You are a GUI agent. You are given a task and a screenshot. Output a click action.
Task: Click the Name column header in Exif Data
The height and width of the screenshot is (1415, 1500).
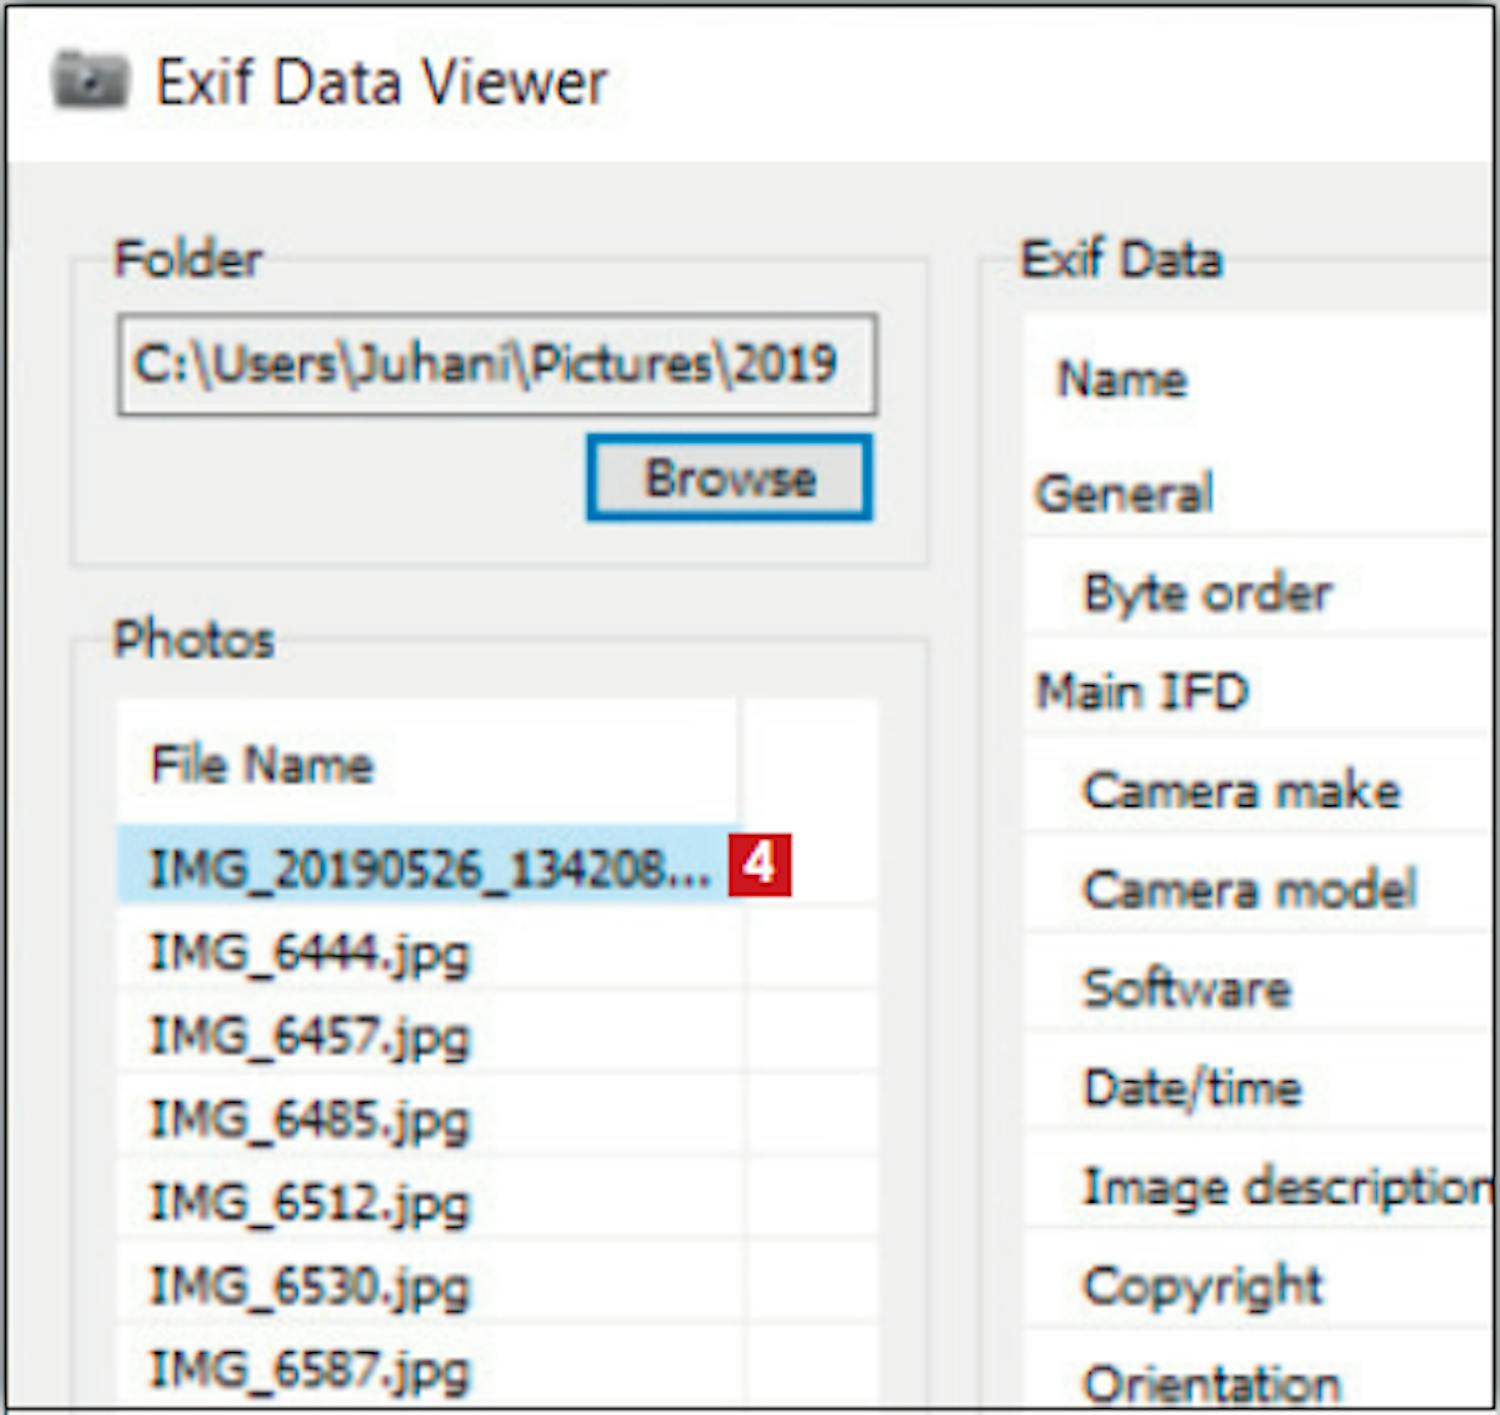(x=1122, y=380)
